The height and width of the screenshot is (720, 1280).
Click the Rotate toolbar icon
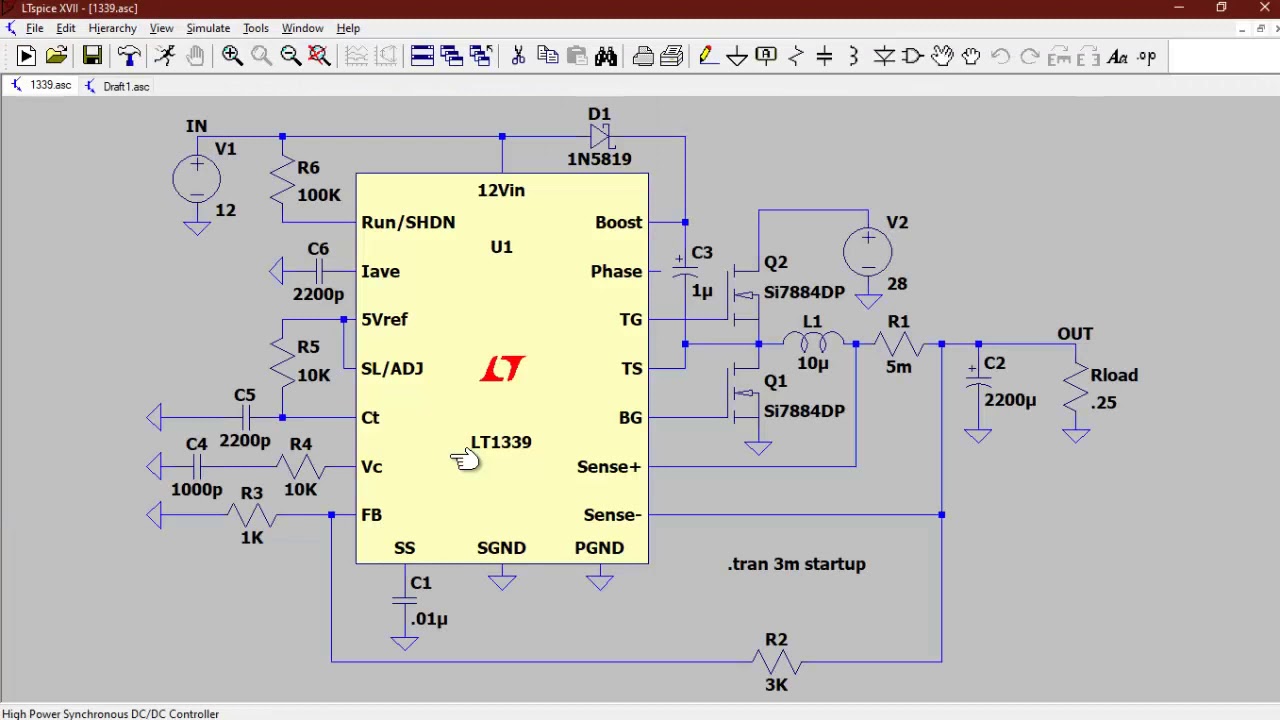tap(1059, 57)
